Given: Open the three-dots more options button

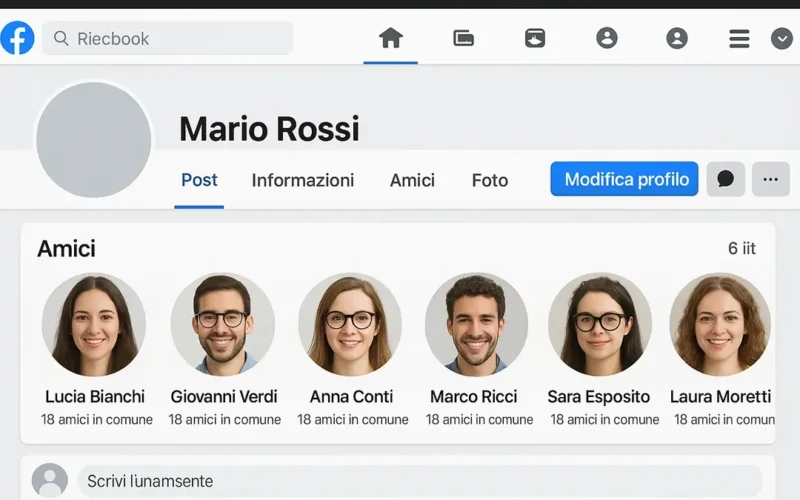Looking at the screenshot, I should tap(770, 179).
